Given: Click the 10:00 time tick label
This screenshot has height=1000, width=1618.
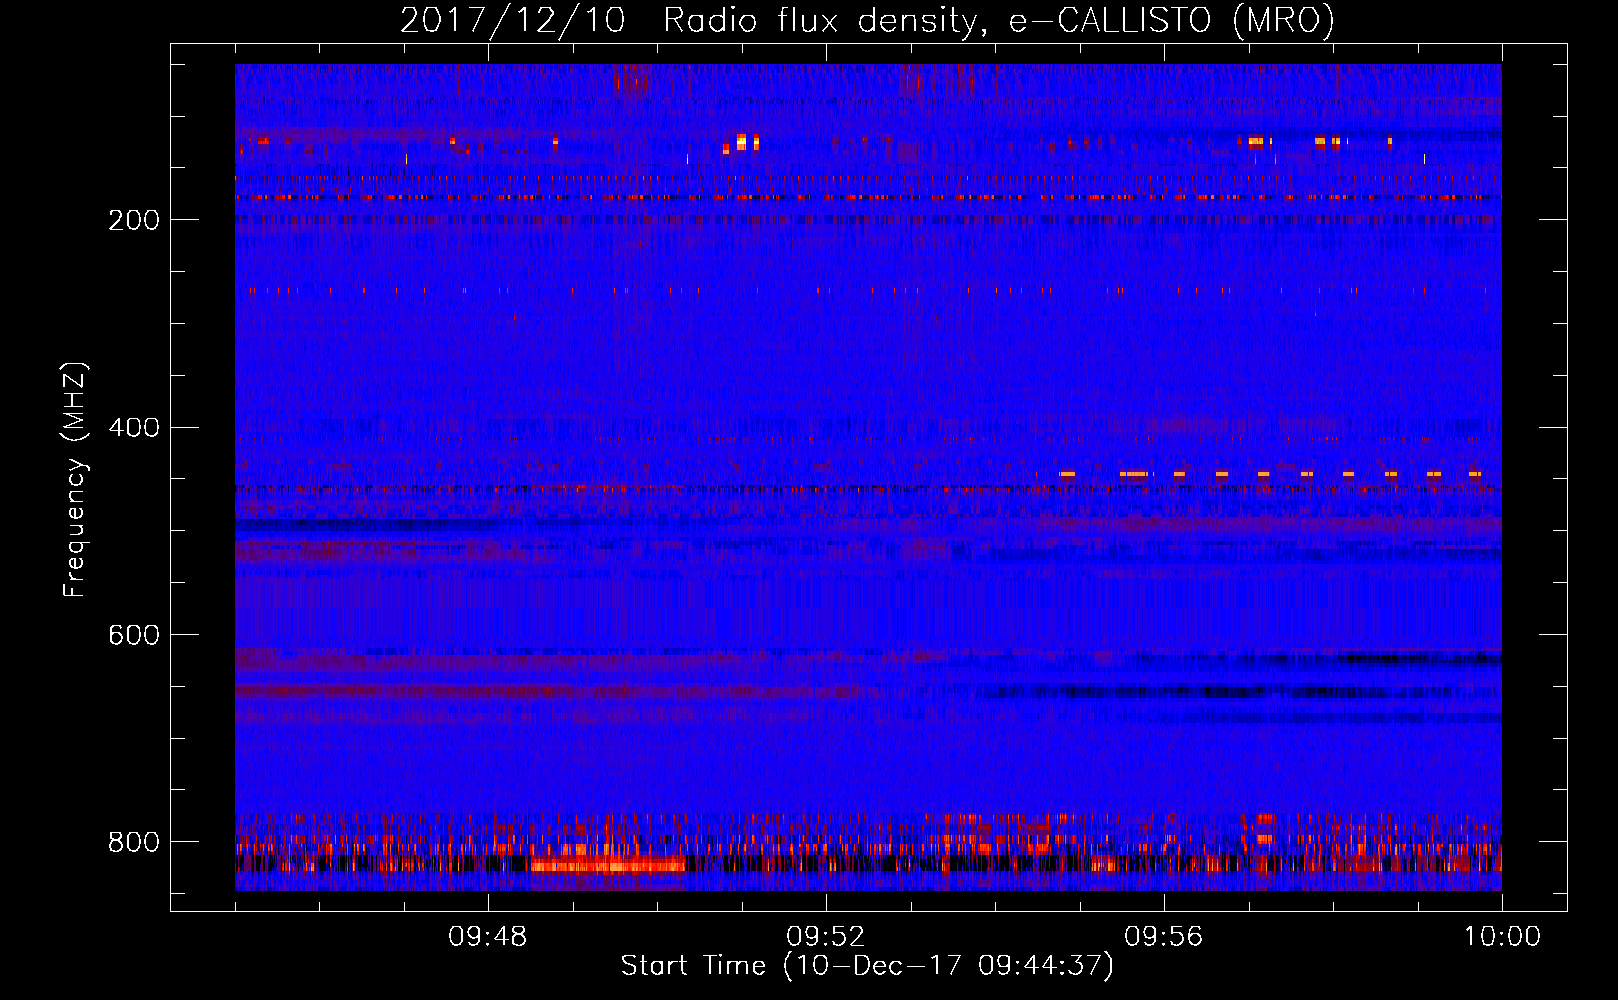Looking at the screenshot, I should [x=1502, y=937].
